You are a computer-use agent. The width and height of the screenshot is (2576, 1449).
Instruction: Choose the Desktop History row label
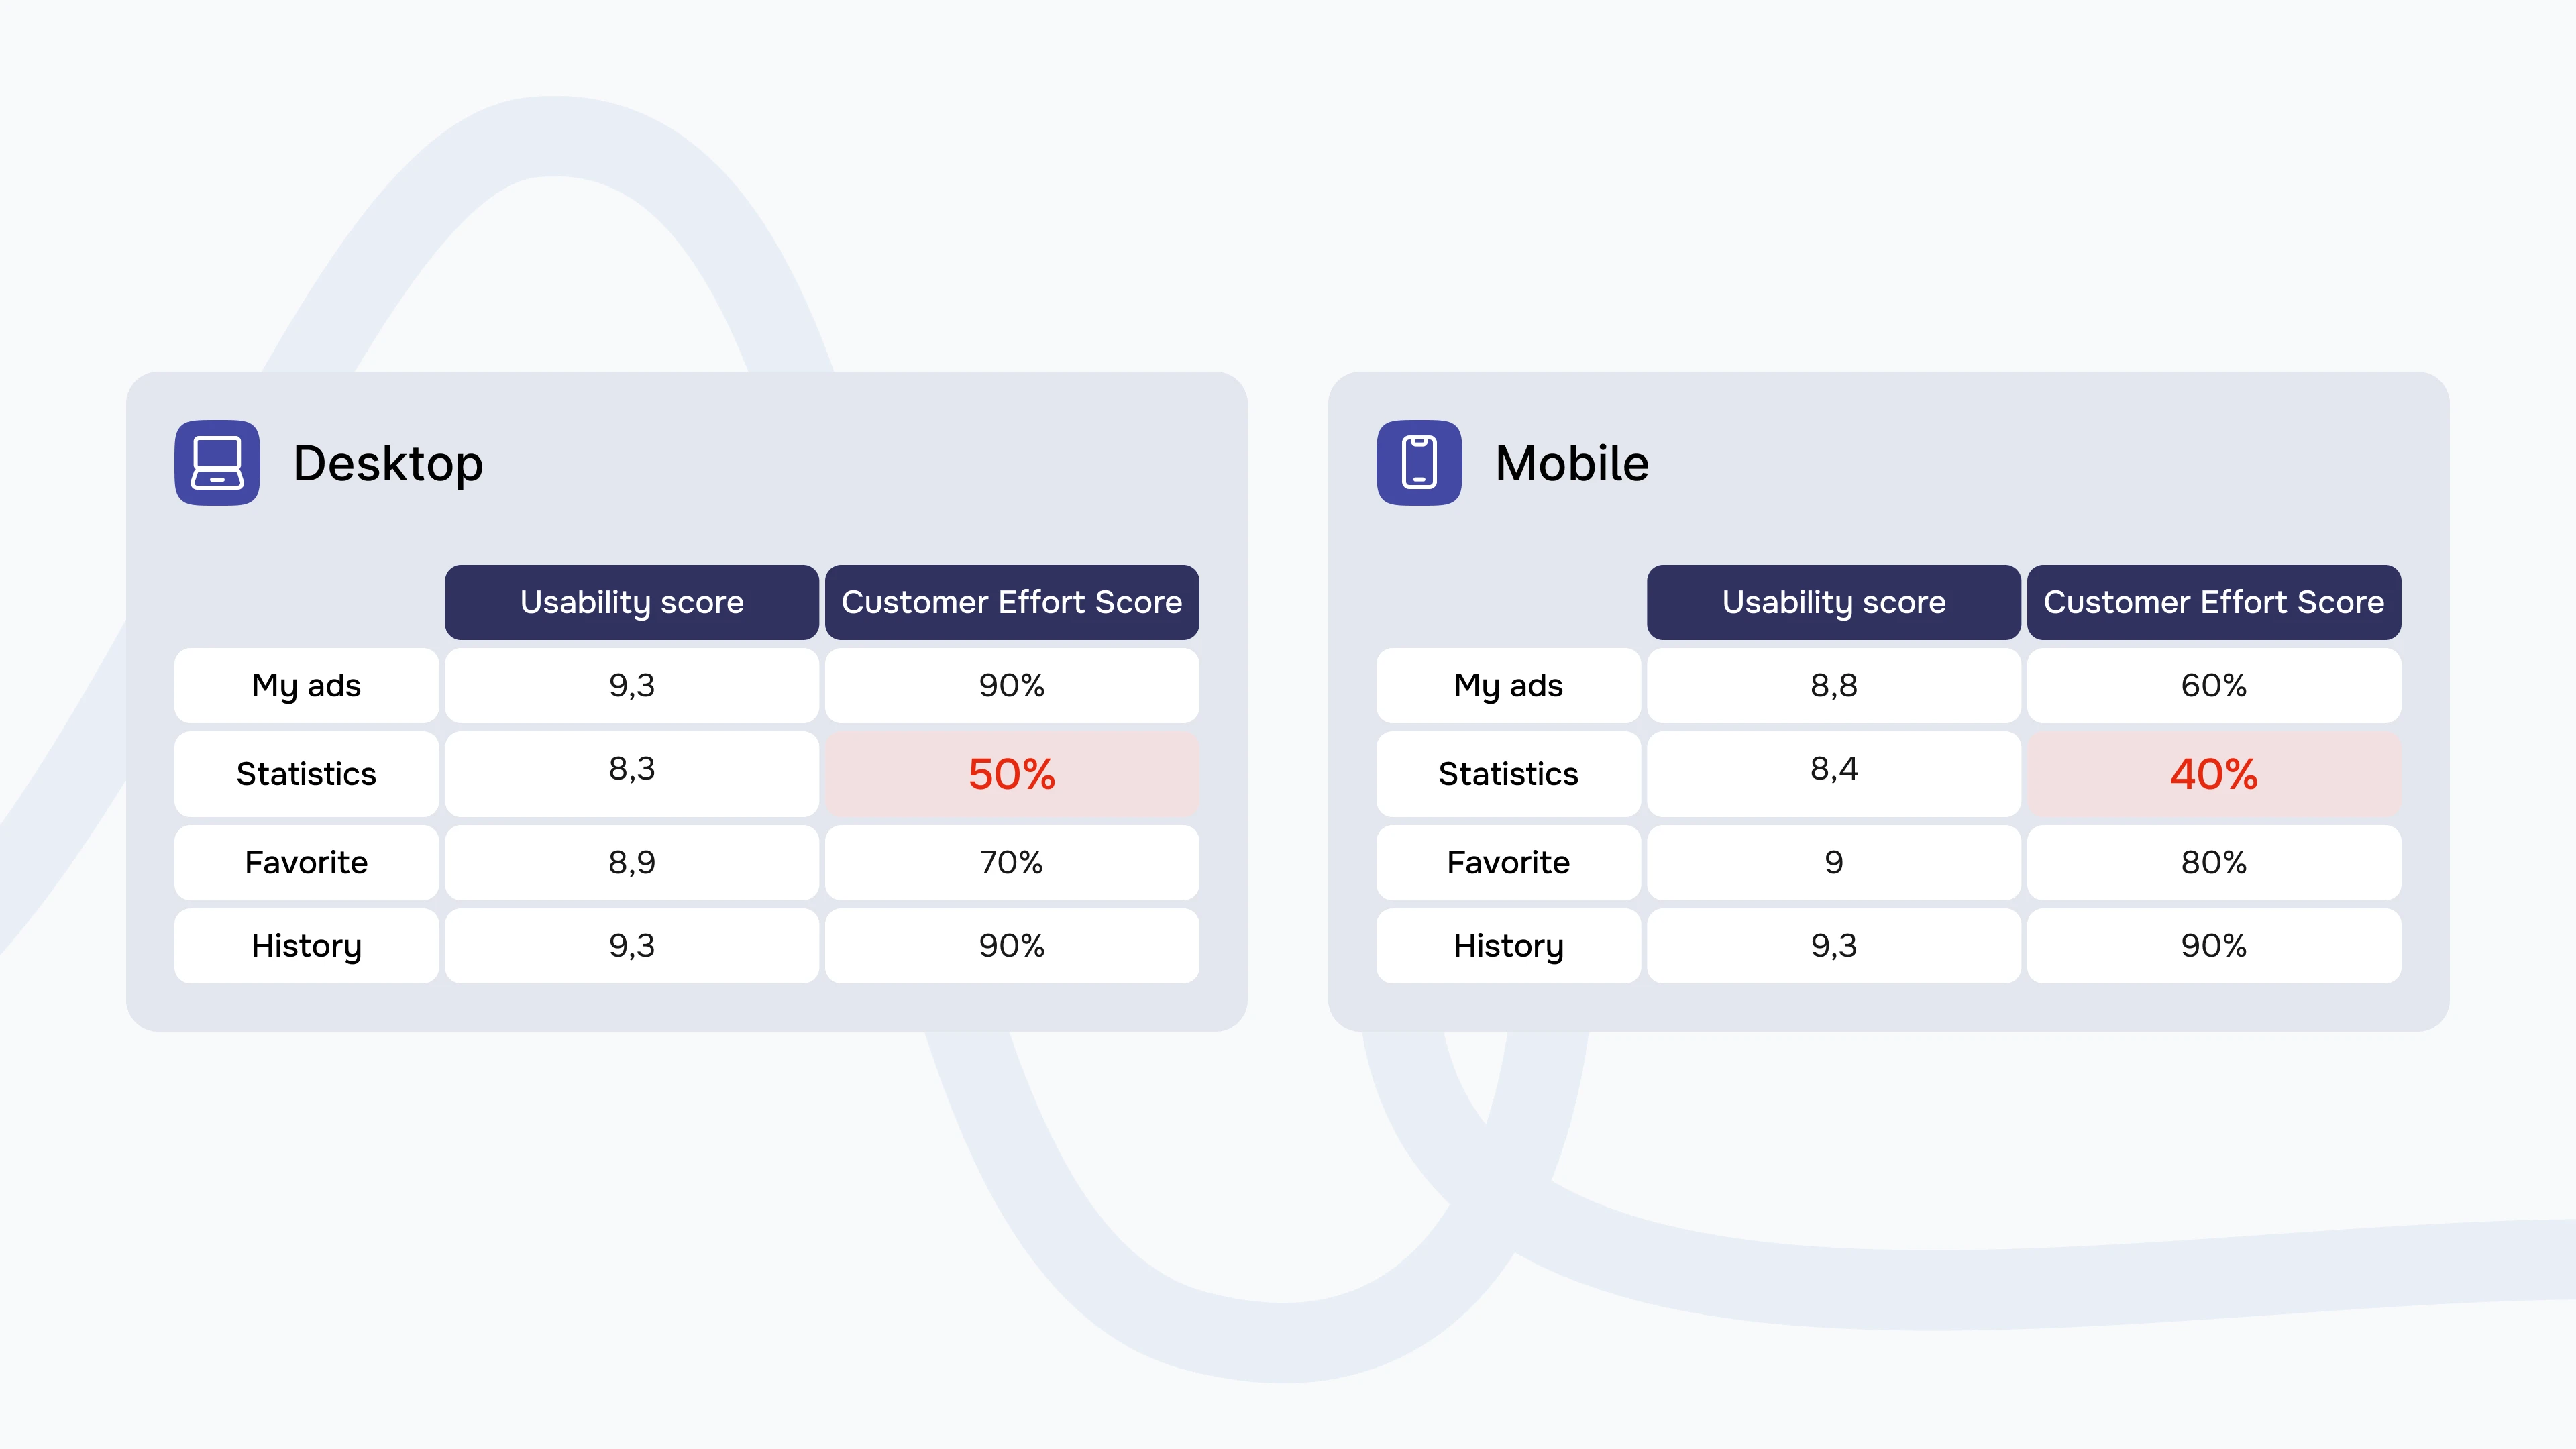tap(306, 946)
